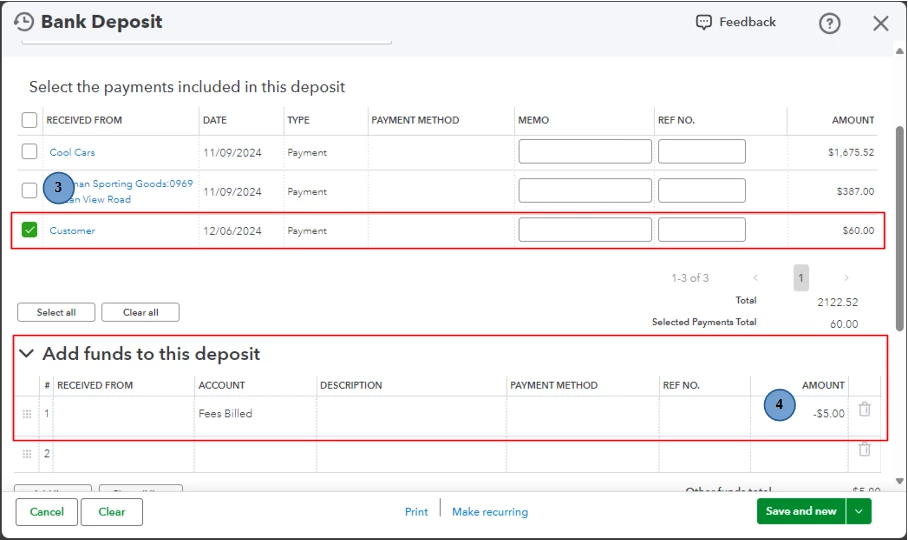
Task: Open the Save and new dropdown arrow
Action: (859, 511)
